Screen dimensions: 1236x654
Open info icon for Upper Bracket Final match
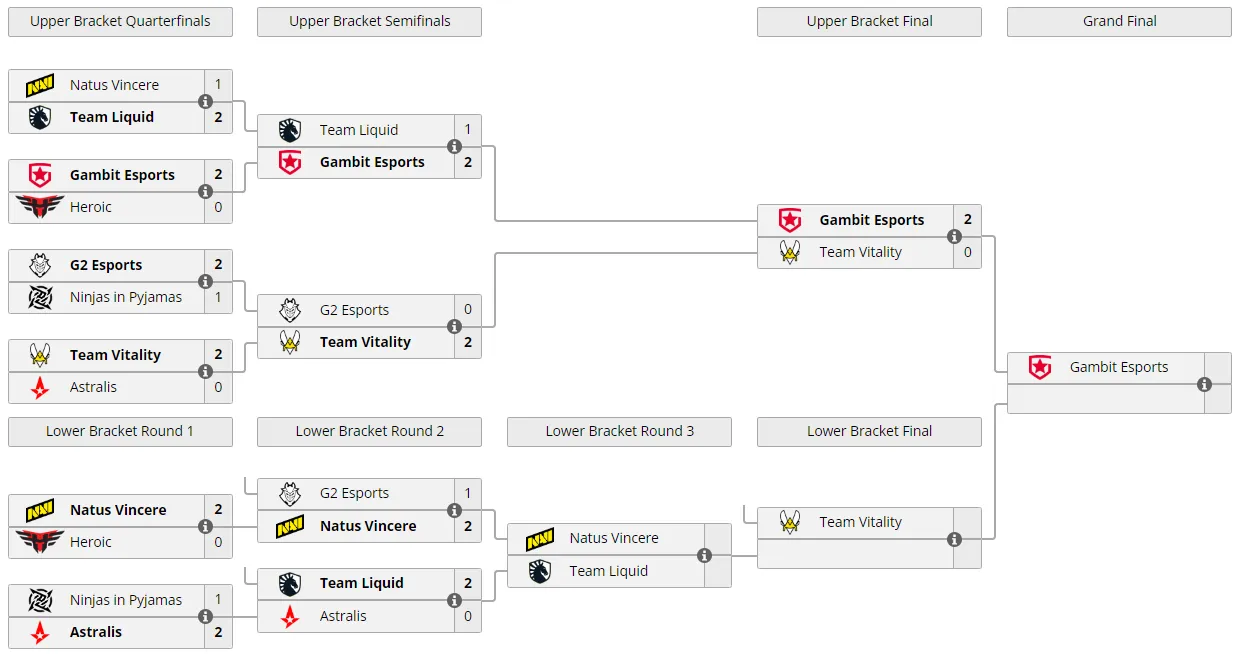pyautogui.click(x=954, y=236)
